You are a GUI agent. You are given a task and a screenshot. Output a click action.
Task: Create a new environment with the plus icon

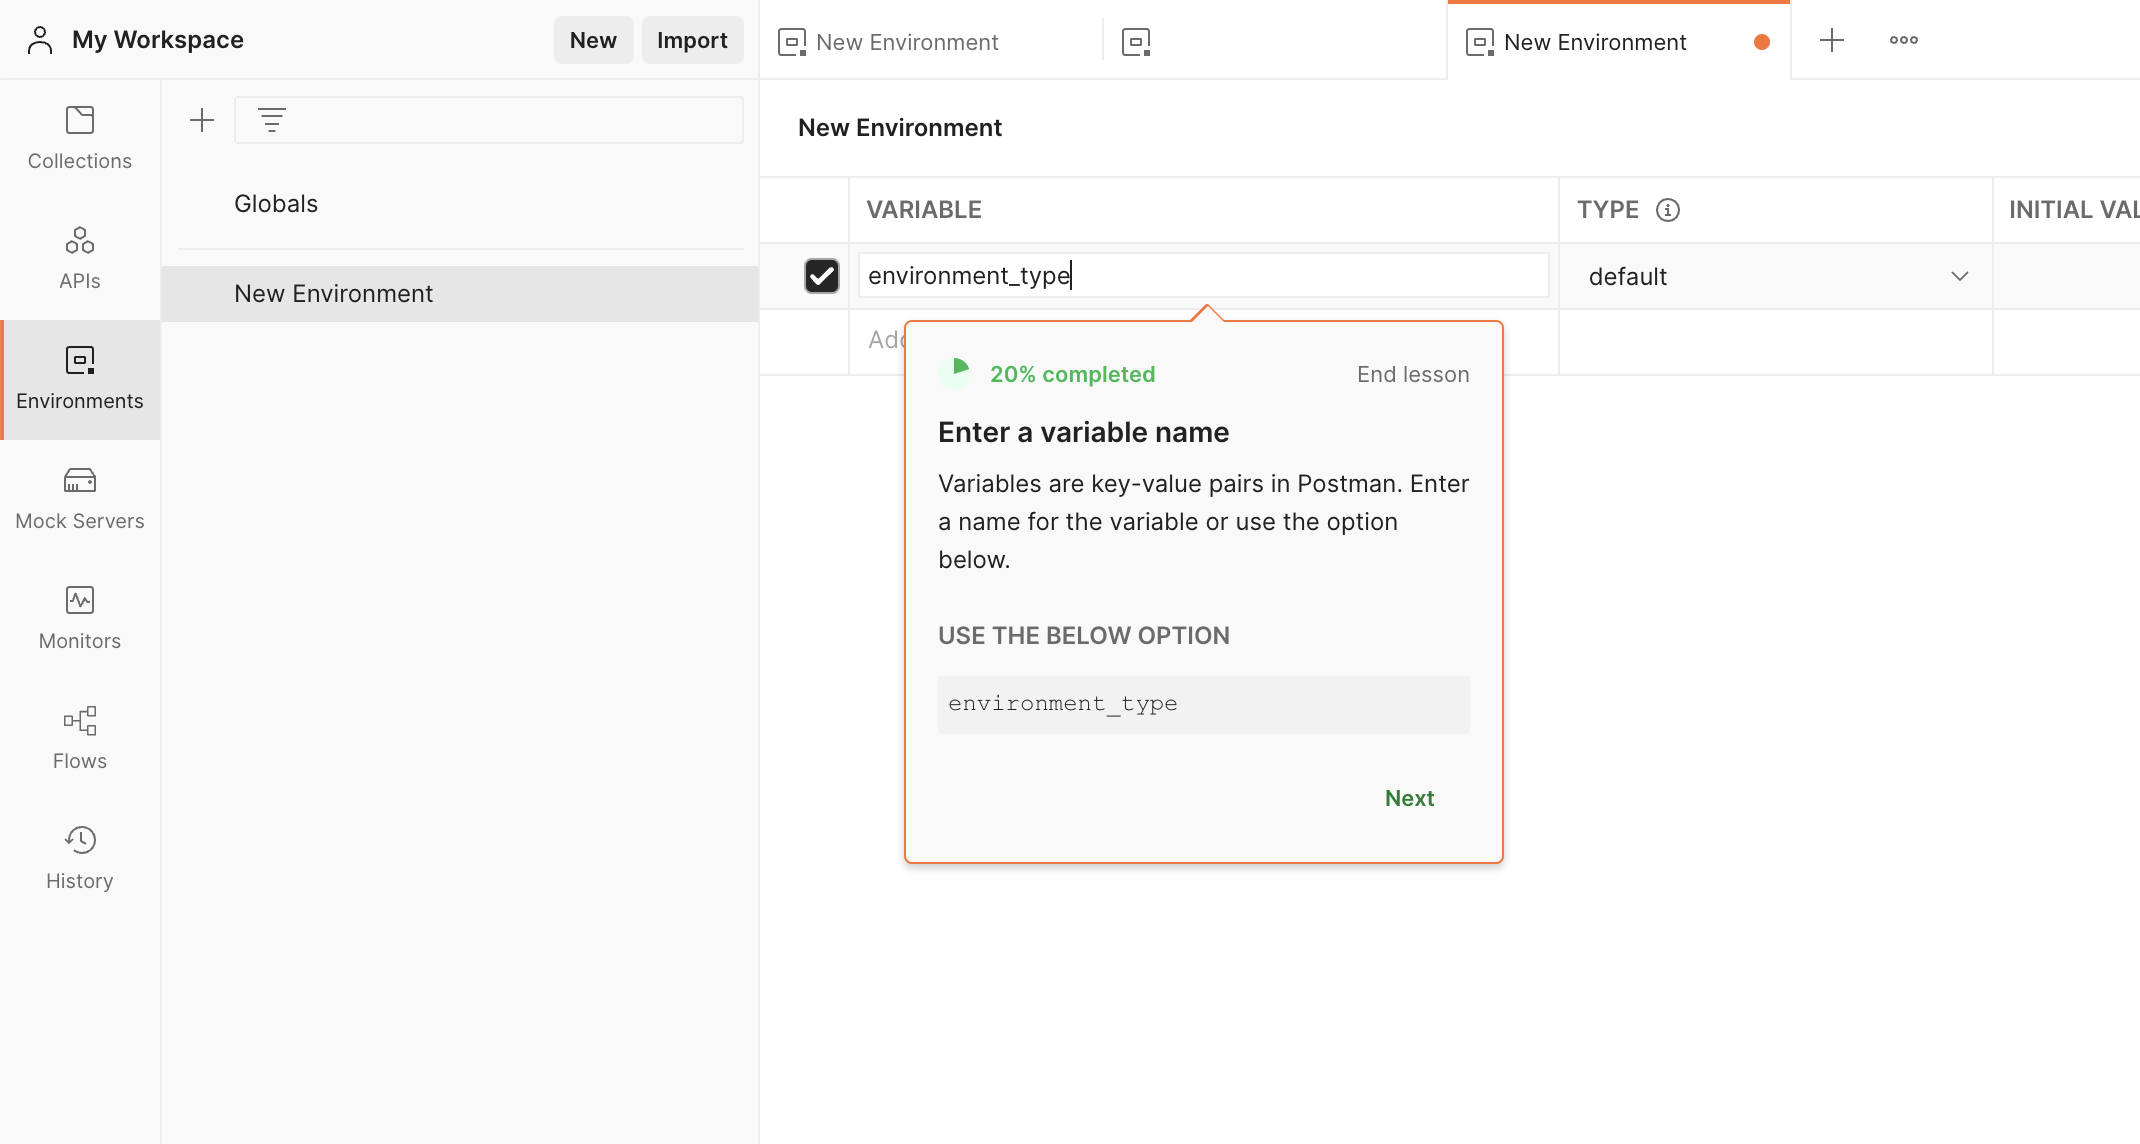[x=201, y=119]
